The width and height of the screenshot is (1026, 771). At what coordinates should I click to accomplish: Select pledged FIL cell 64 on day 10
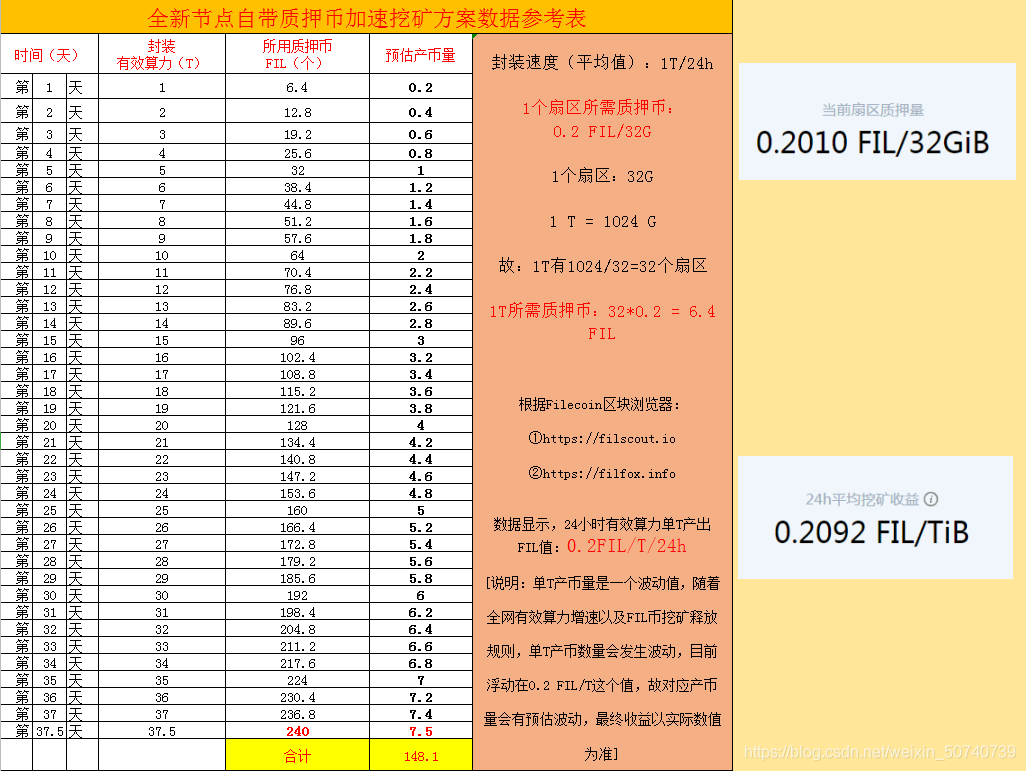[x=297, y=255]
